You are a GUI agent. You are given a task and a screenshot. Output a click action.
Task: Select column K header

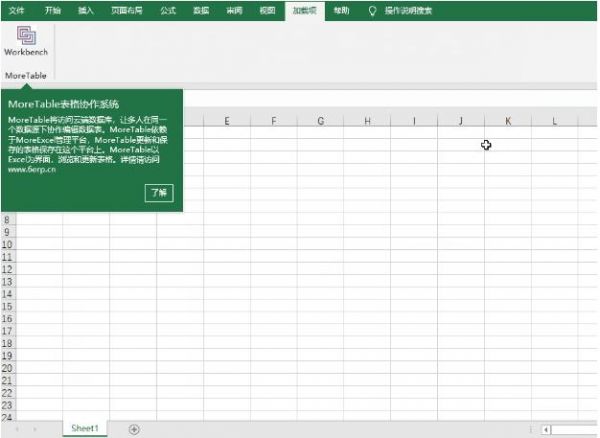pos(508,121)
